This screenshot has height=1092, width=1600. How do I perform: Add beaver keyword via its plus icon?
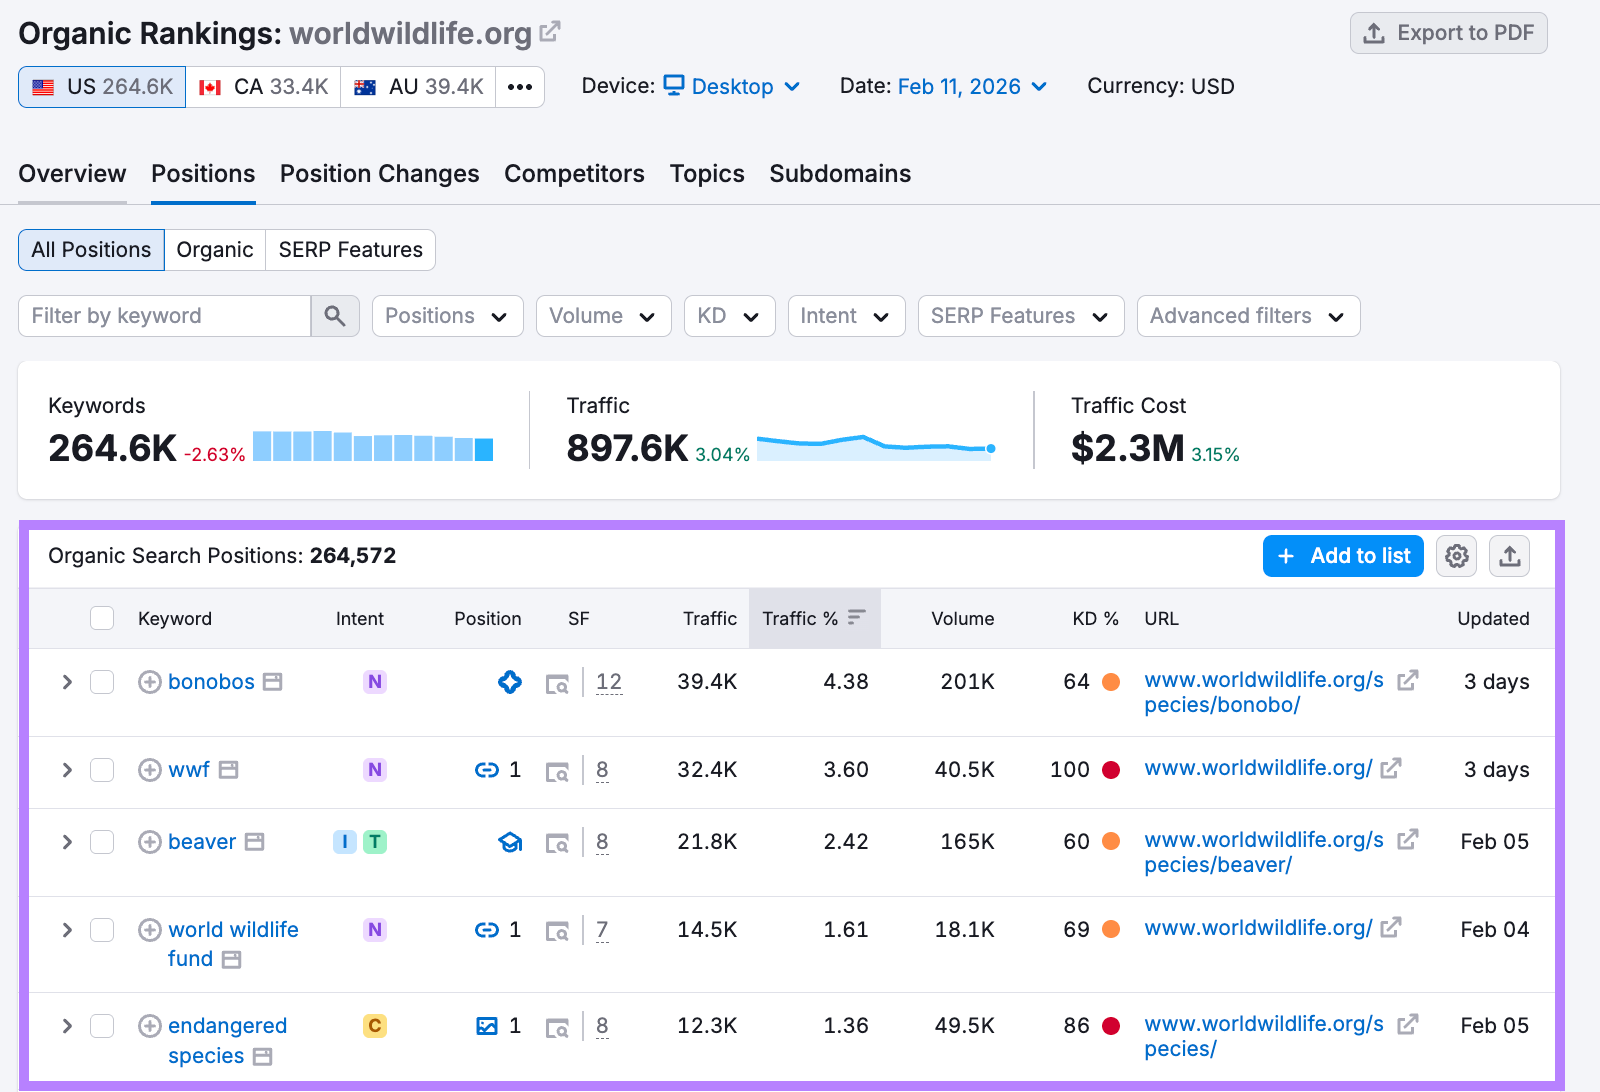tap(150, 842)
